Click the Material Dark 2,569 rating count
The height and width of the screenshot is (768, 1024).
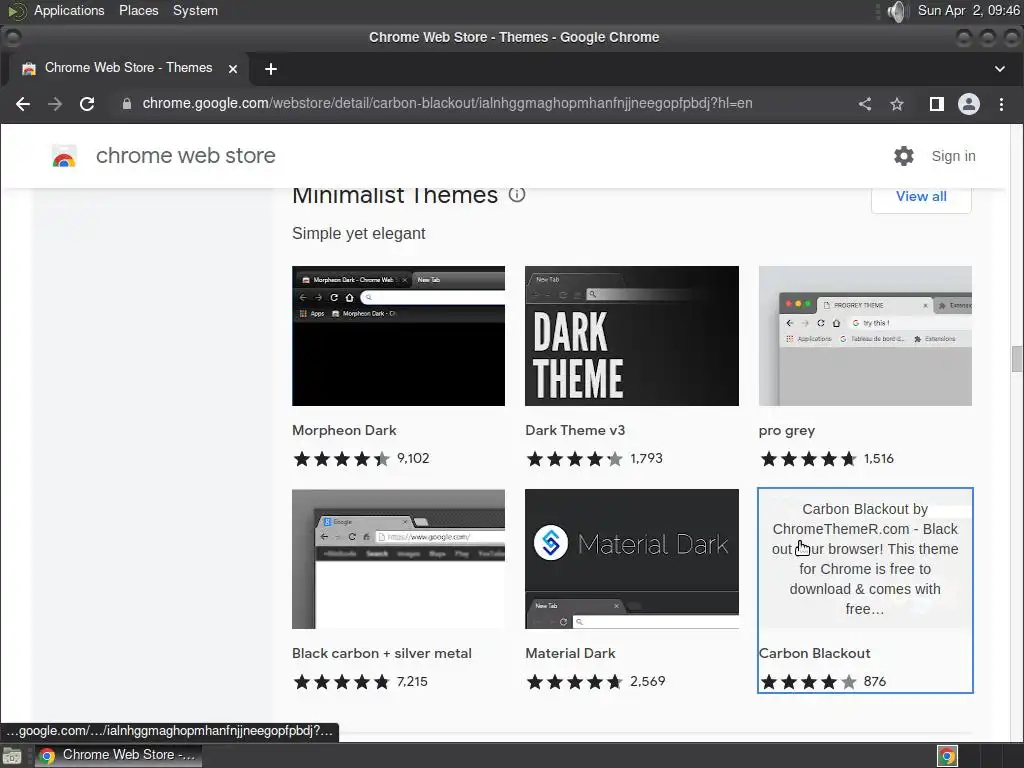pyautogui.click(x=648, y=682)
